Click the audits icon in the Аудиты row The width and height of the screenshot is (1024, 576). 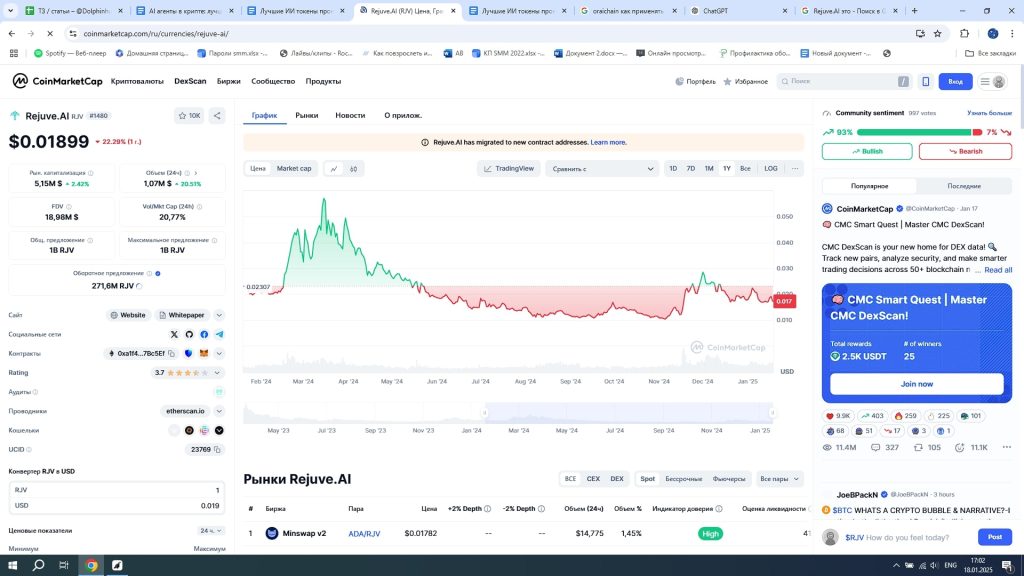tap(219, 392)
